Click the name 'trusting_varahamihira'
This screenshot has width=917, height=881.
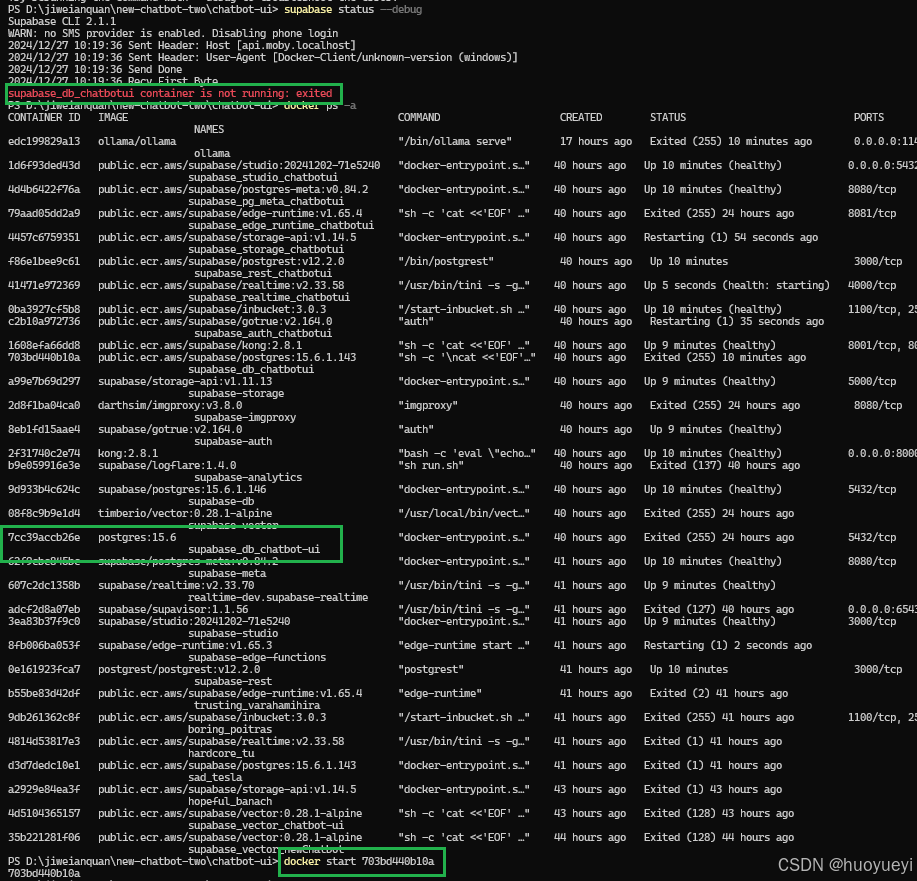257,706
